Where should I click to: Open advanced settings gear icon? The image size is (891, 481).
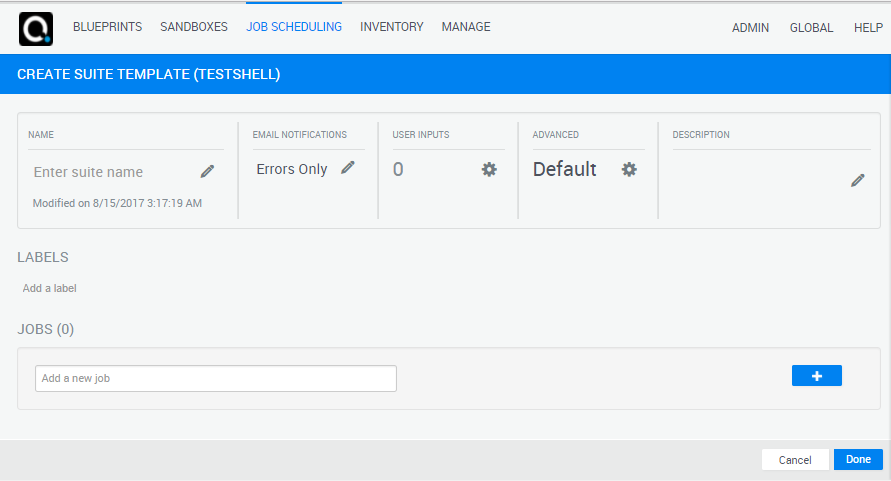pyautogui.click(x=629, y=169)
